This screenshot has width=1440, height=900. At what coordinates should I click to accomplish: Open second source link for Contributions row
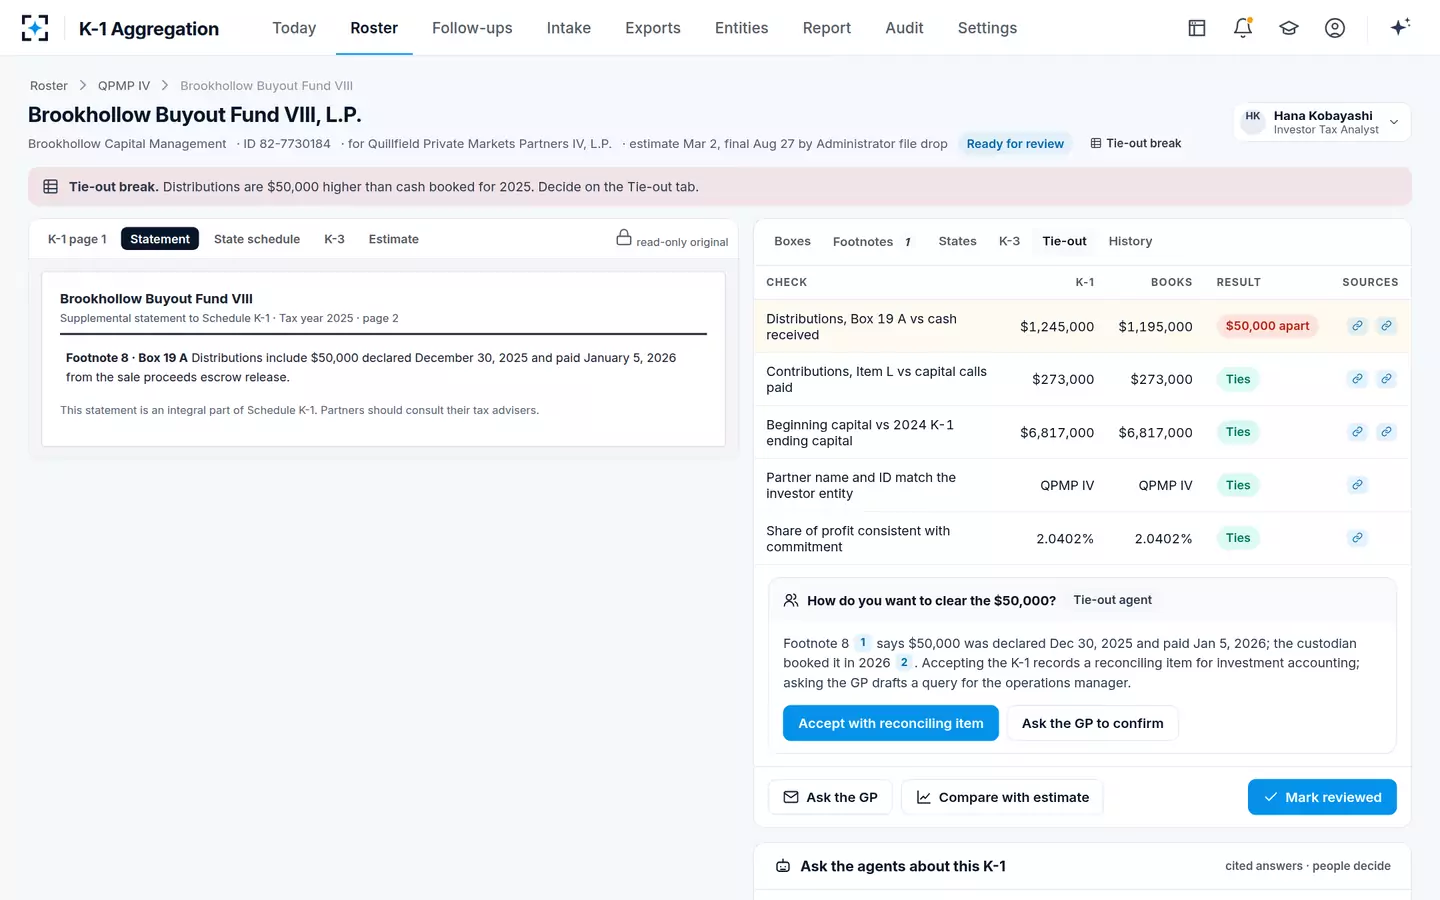(x=1386, y=379)
